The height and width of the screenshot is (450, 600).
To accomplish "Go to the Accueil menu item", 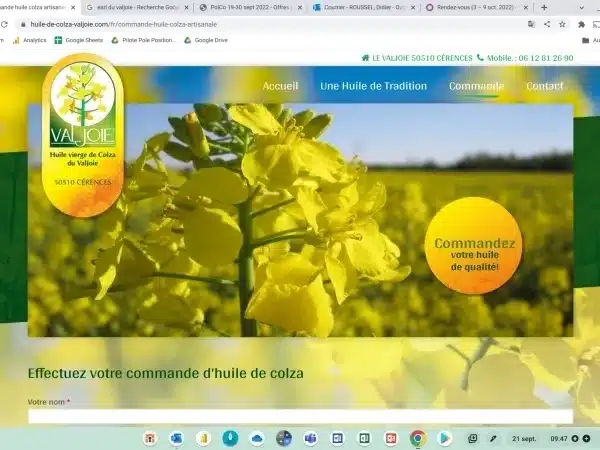I will tap(280, 86).
